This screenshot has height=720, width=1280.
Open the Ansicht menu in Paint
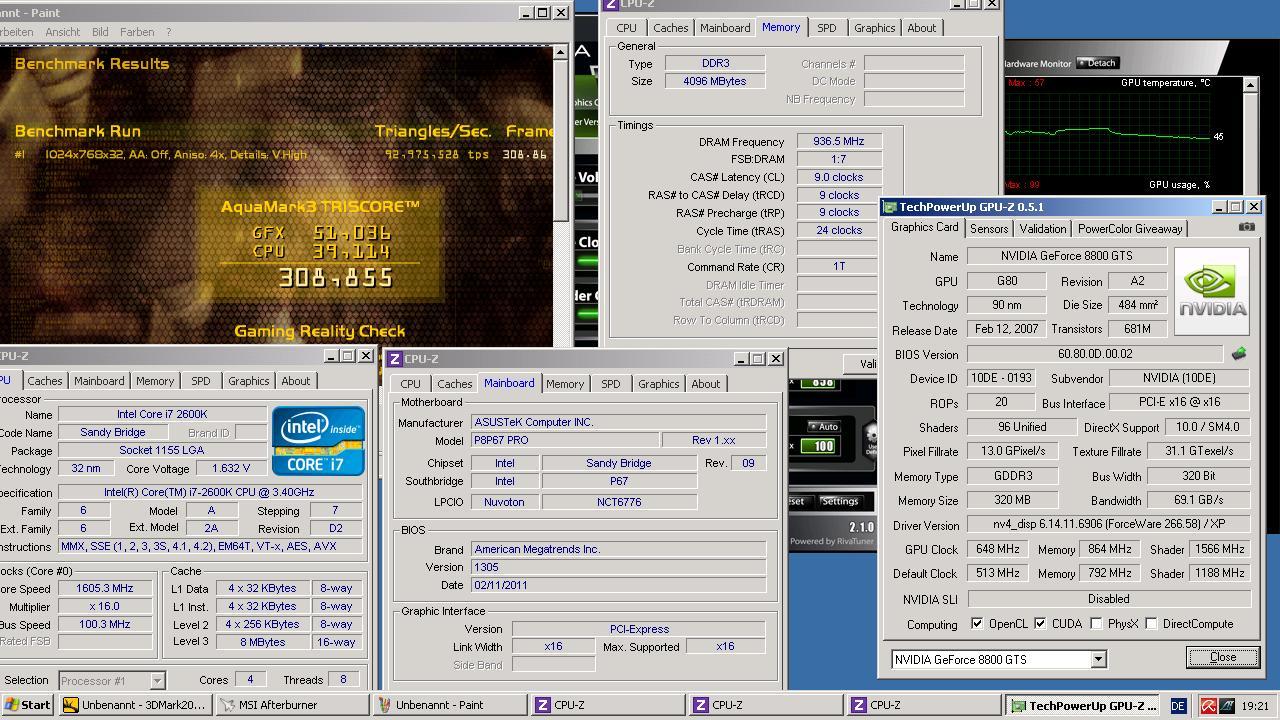point(62,32)
